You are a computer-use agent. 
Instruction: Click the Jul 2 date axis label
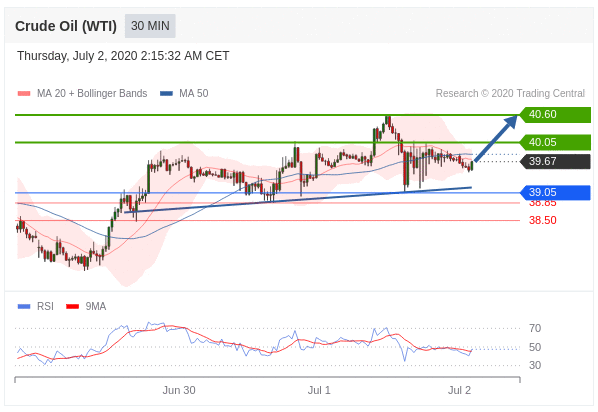coord(460,390)
